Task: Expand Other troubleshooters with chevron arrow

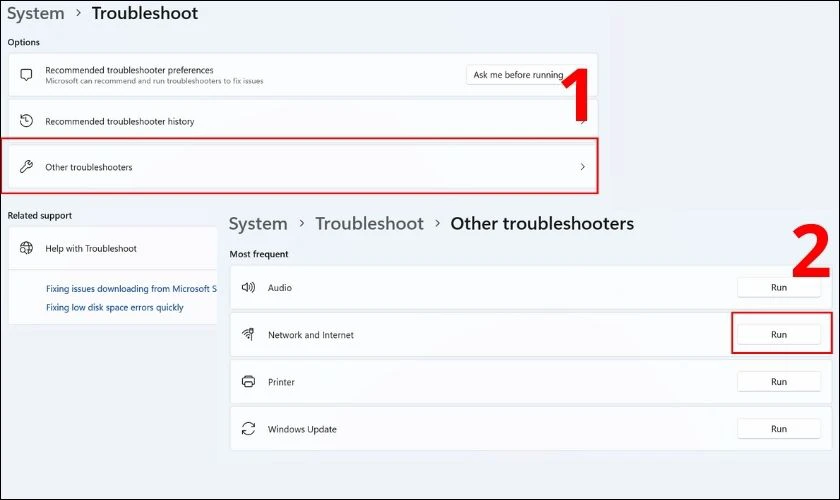Action: pos(582,167)
